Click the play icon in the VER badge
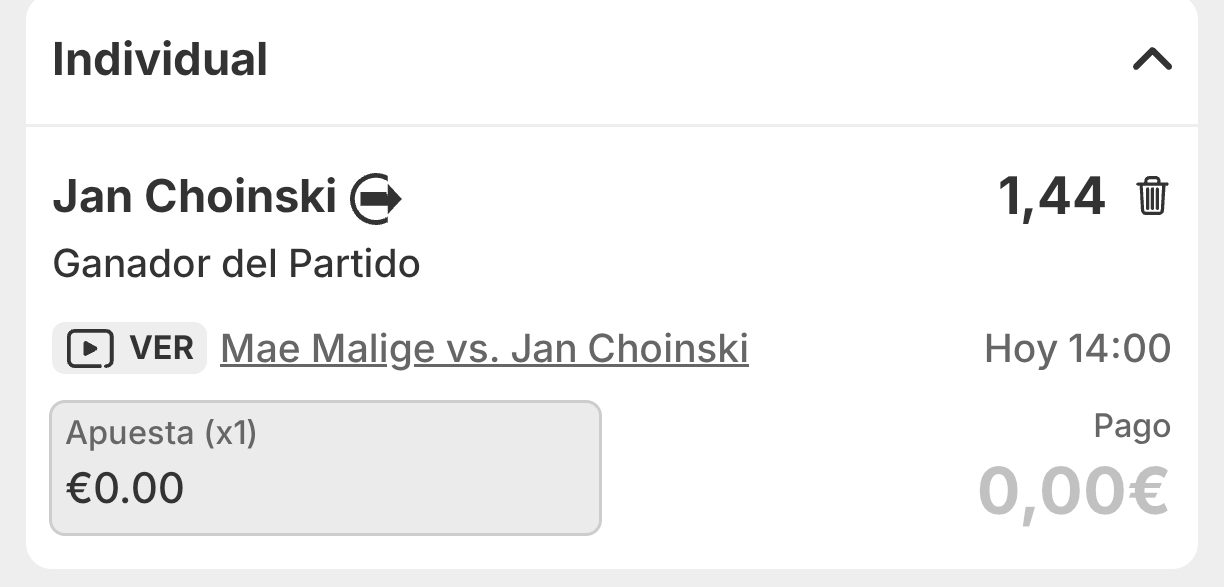Screen dimensions: 1224x587 coord(89,349)
